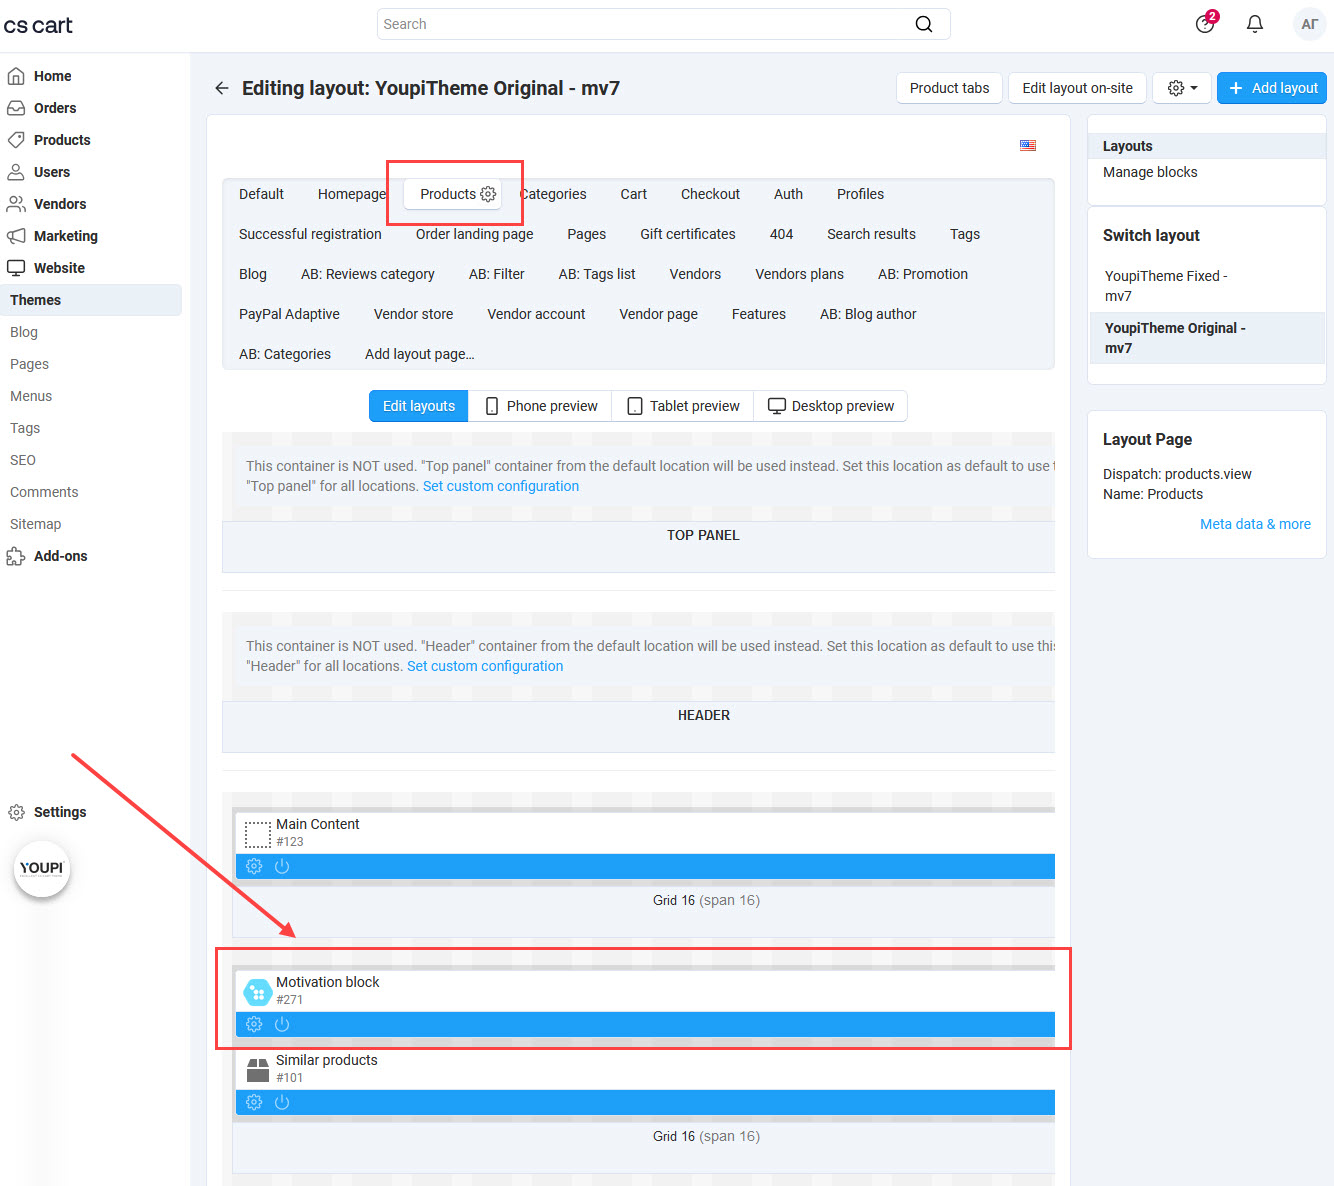Open the Meta data & more link
The height and width of the screenshot is (1186, 1334).
click(x=1254, y=524)
